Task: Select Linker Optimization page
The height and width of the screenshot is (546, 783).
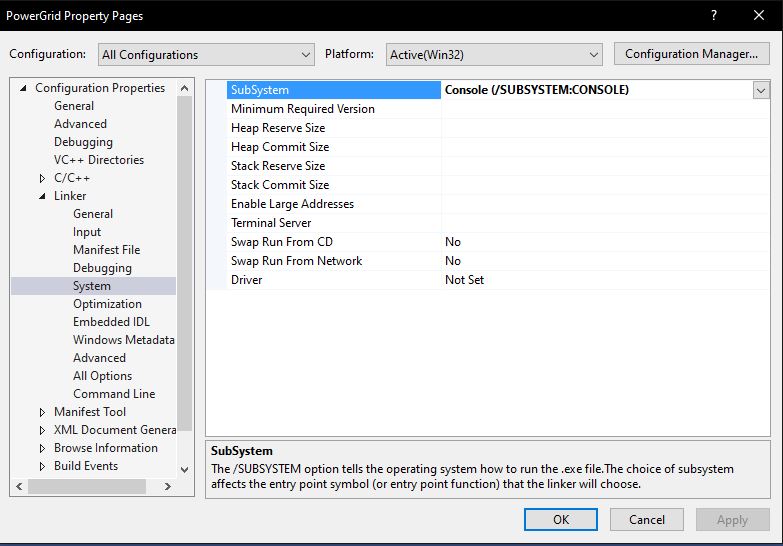Action: [107, 304]
